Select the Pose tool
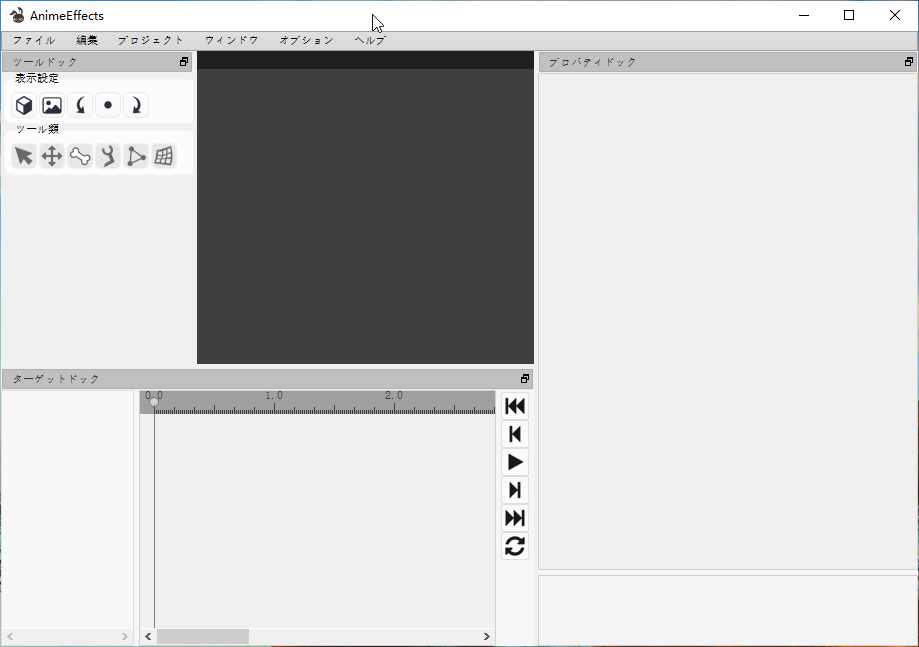The image size is (919, 647). click(108, 156)
